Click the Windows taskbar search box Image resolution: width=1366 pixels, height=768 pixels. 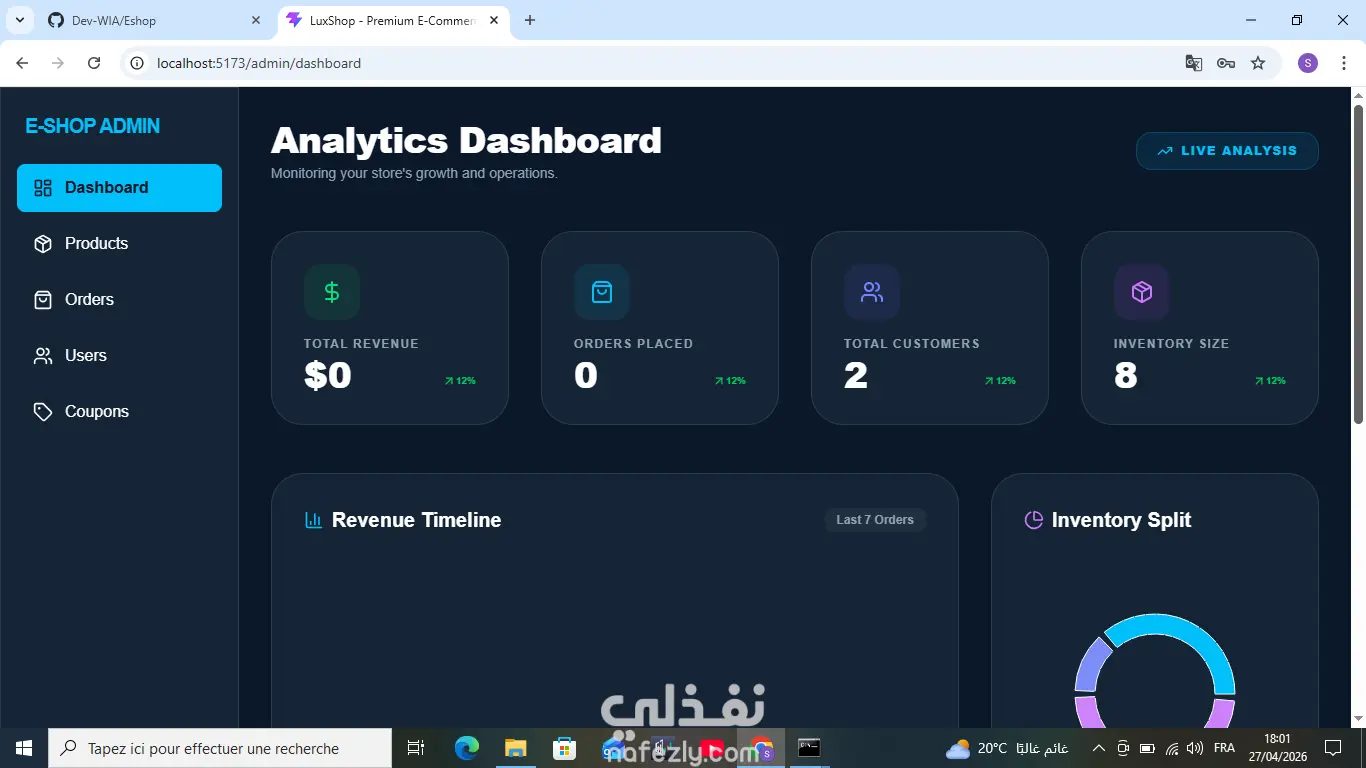(x=220, y=748)
